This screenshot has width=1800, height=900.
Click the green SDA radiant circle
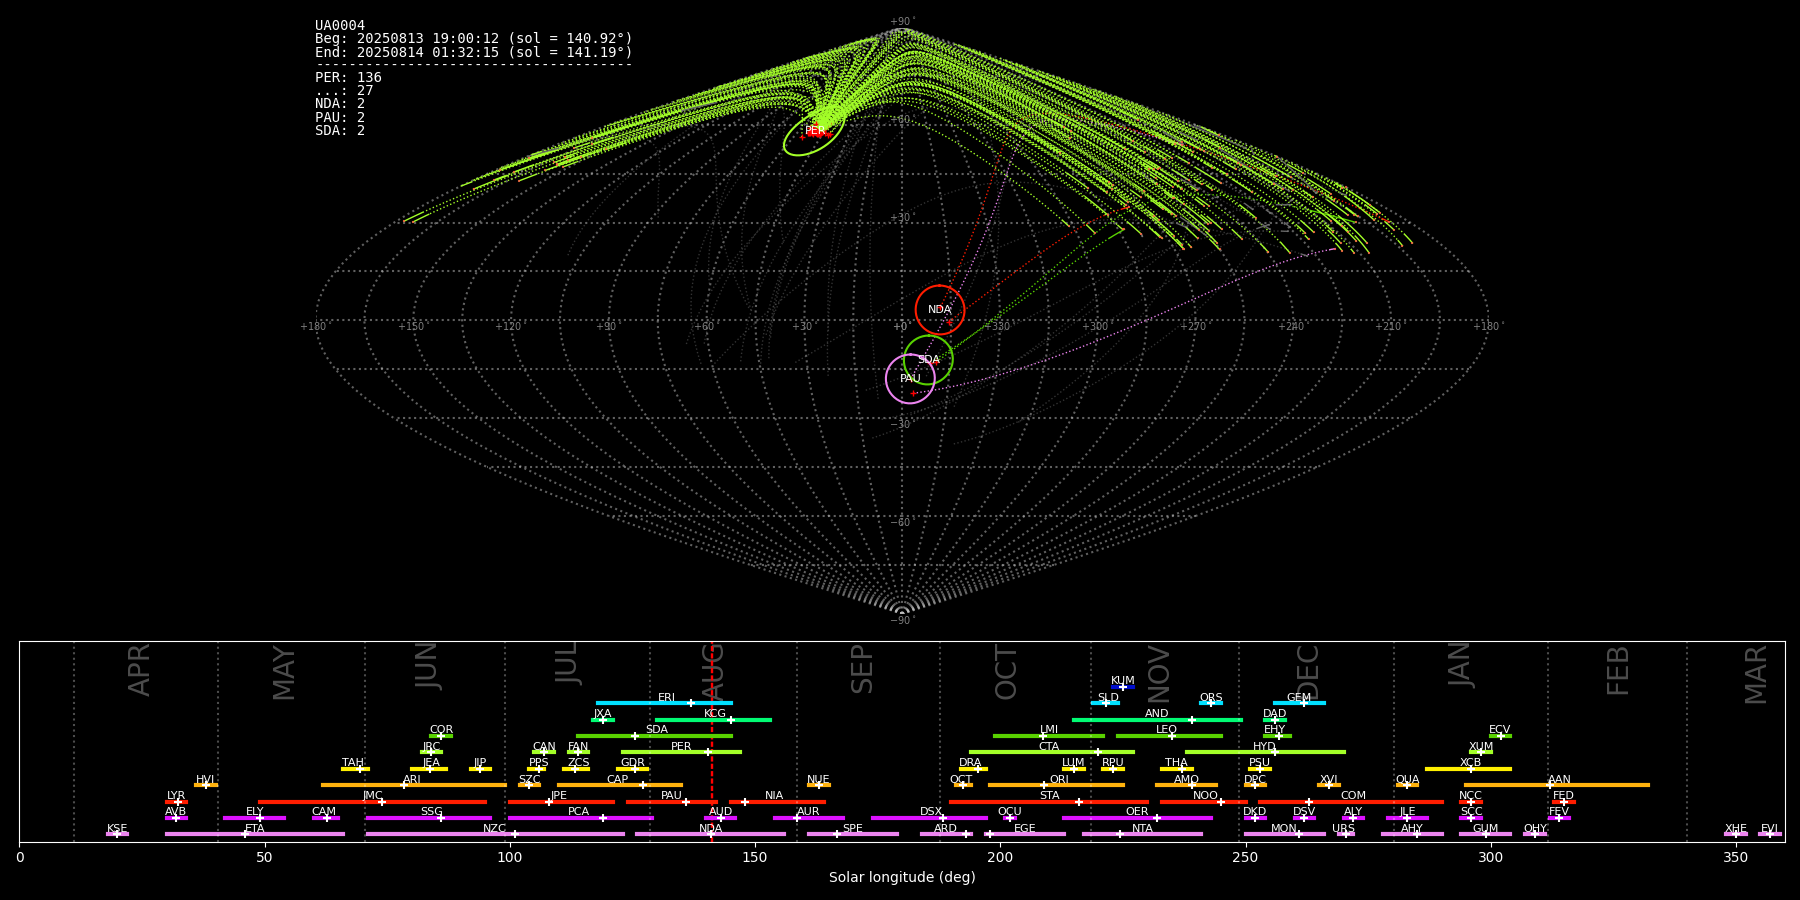(x=928, y=360)
